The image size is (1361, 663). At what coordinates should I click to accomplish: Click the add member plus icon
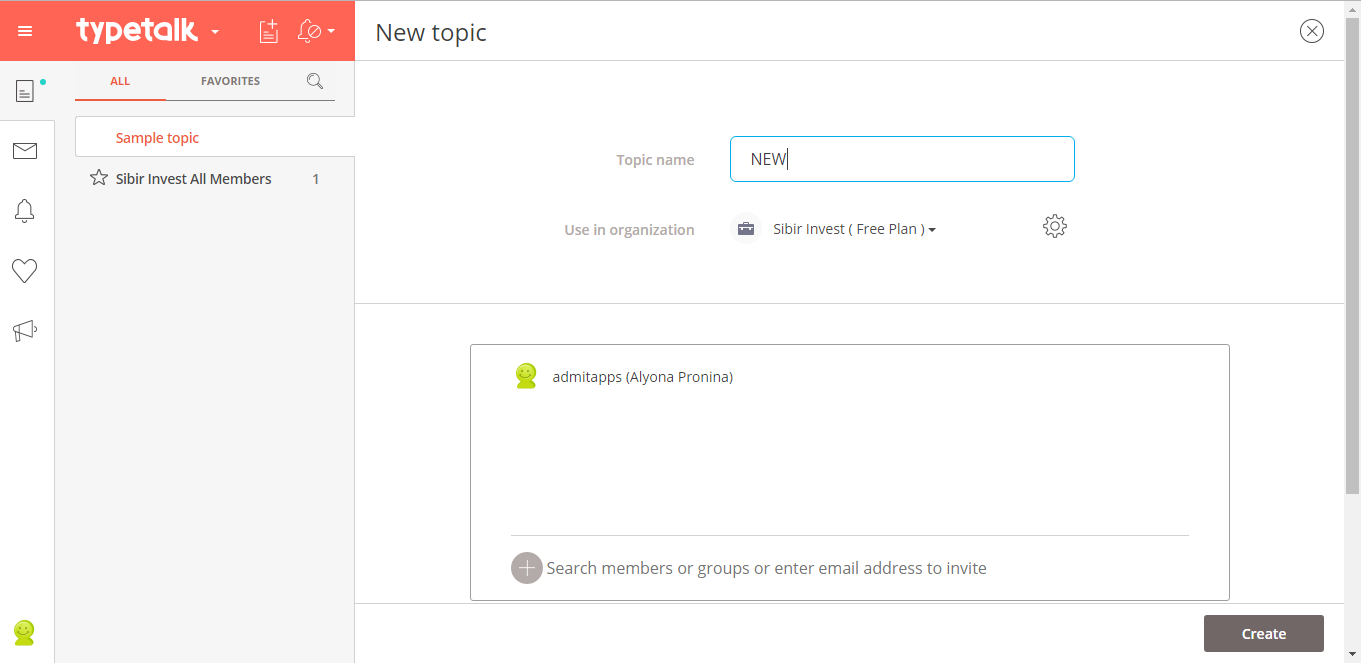[x=527, y=568]
